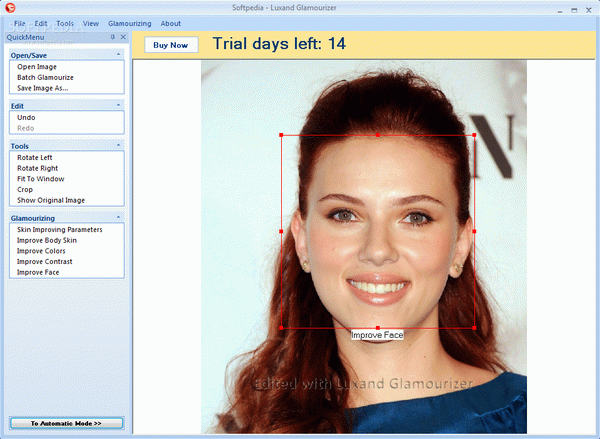The height and width of the screenshot is (439, 600).
Task: Select Rotate Left tool
Action: [x=34, y=158]
